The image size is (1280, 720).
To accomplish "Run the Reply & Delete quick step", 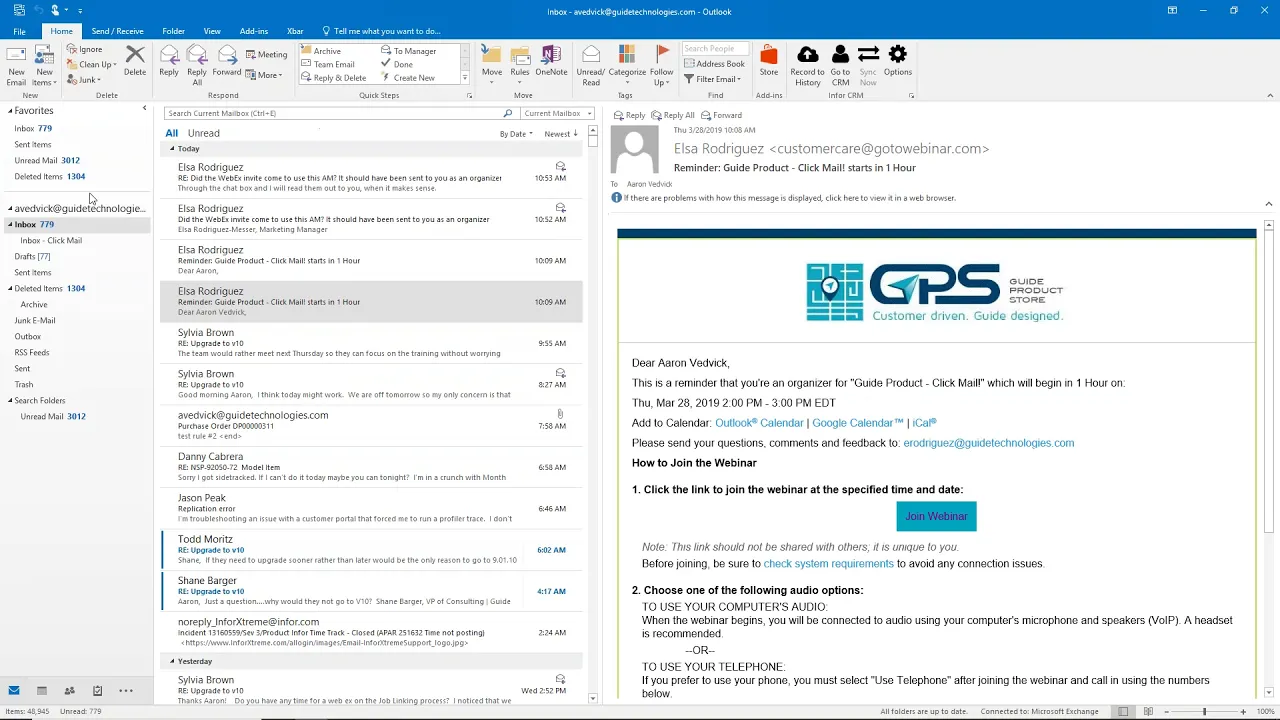I will pyautogui.click(x=334, y=78).
